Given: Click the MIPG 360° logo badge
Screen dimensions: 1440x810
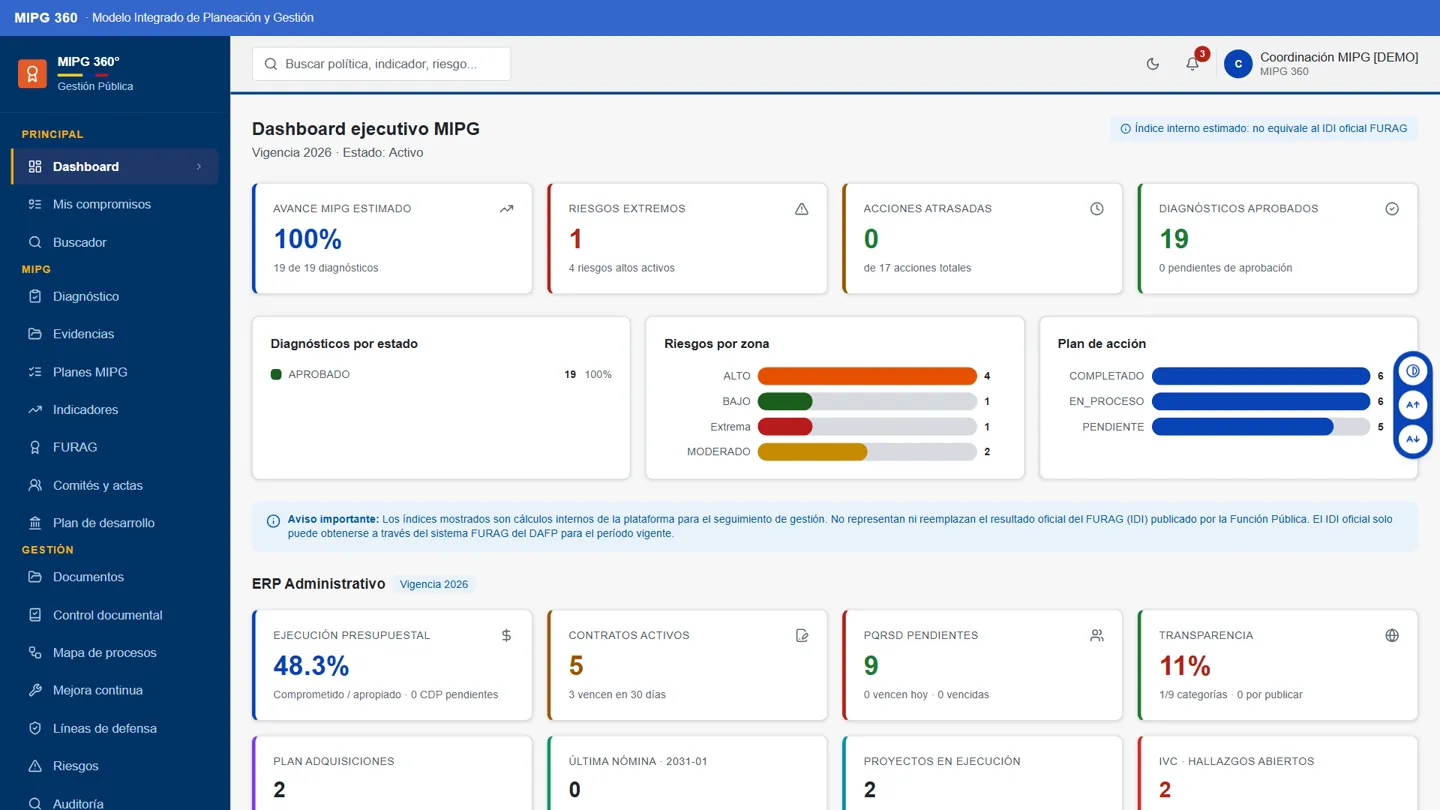Looking at the screenshot, I should click(32, 73).
